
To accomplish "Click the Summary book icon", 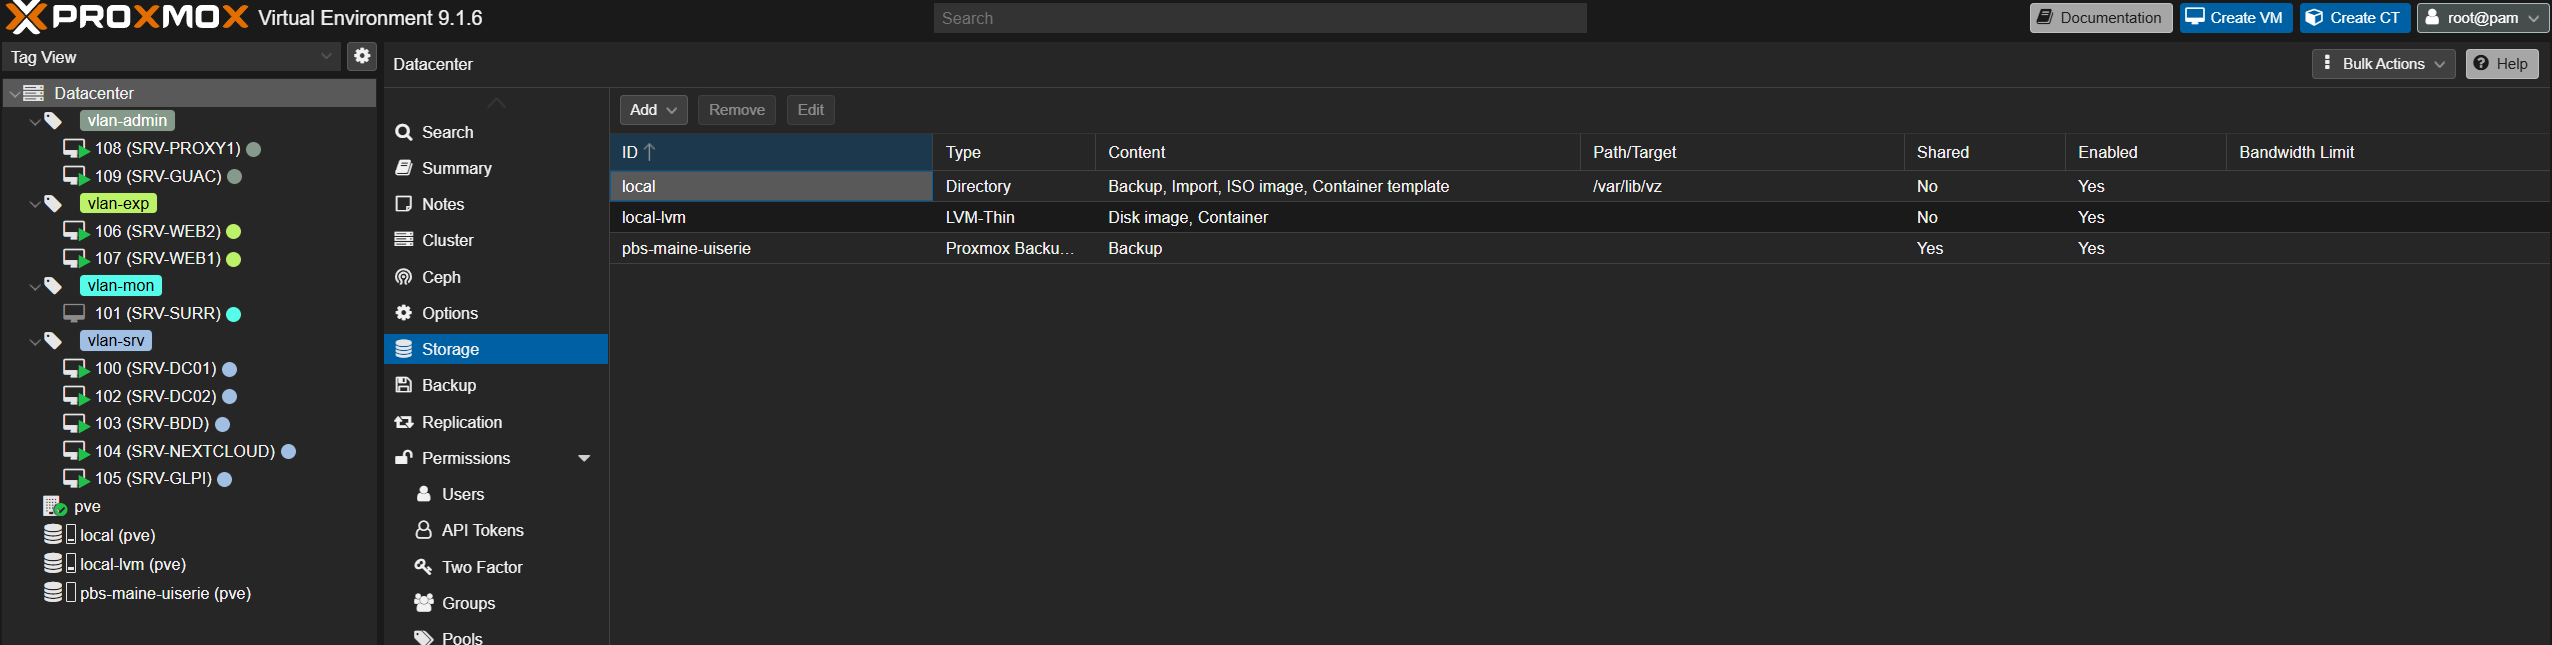I will (x=404, y=168).
